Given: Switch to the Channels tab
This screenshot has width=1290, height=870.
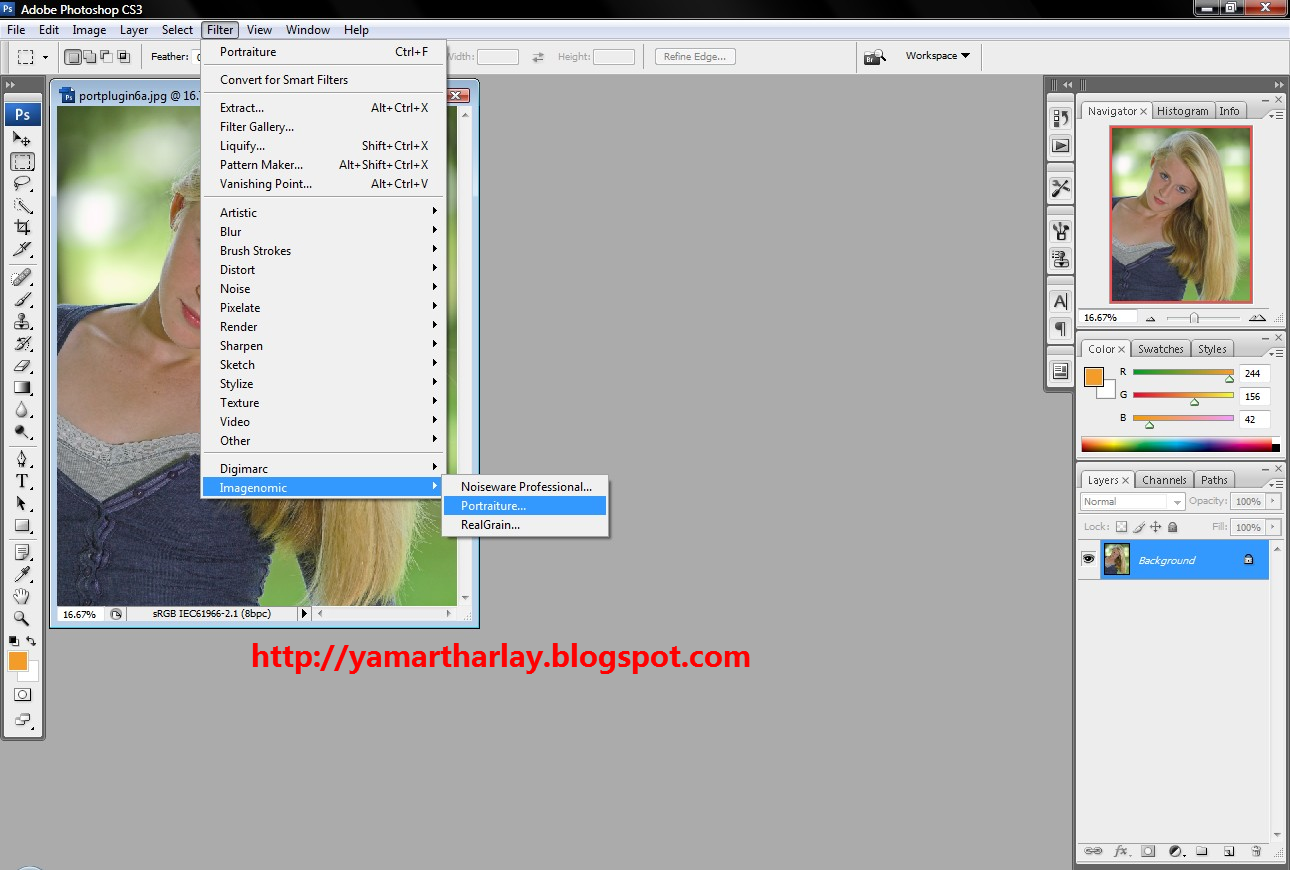Looking at the screenshot, I should click(1164, 480).
